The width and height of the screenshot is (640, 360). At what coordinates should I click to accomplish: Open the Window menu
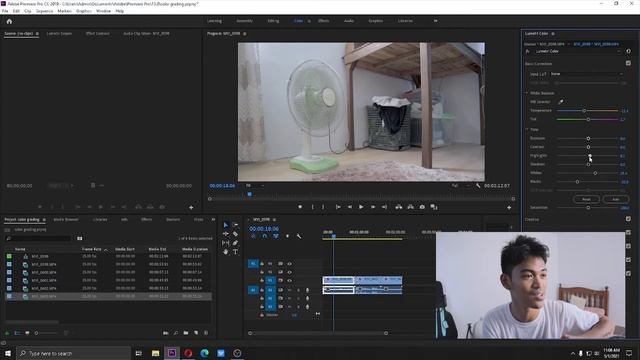103,11
